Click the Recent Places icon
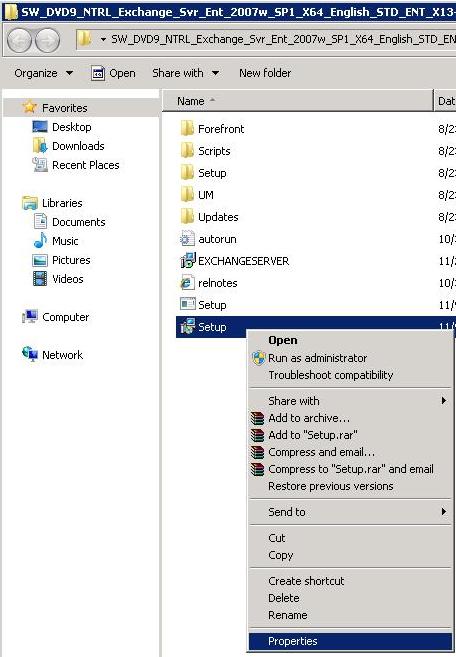This screenshot has height=657, width=456. 40,165
